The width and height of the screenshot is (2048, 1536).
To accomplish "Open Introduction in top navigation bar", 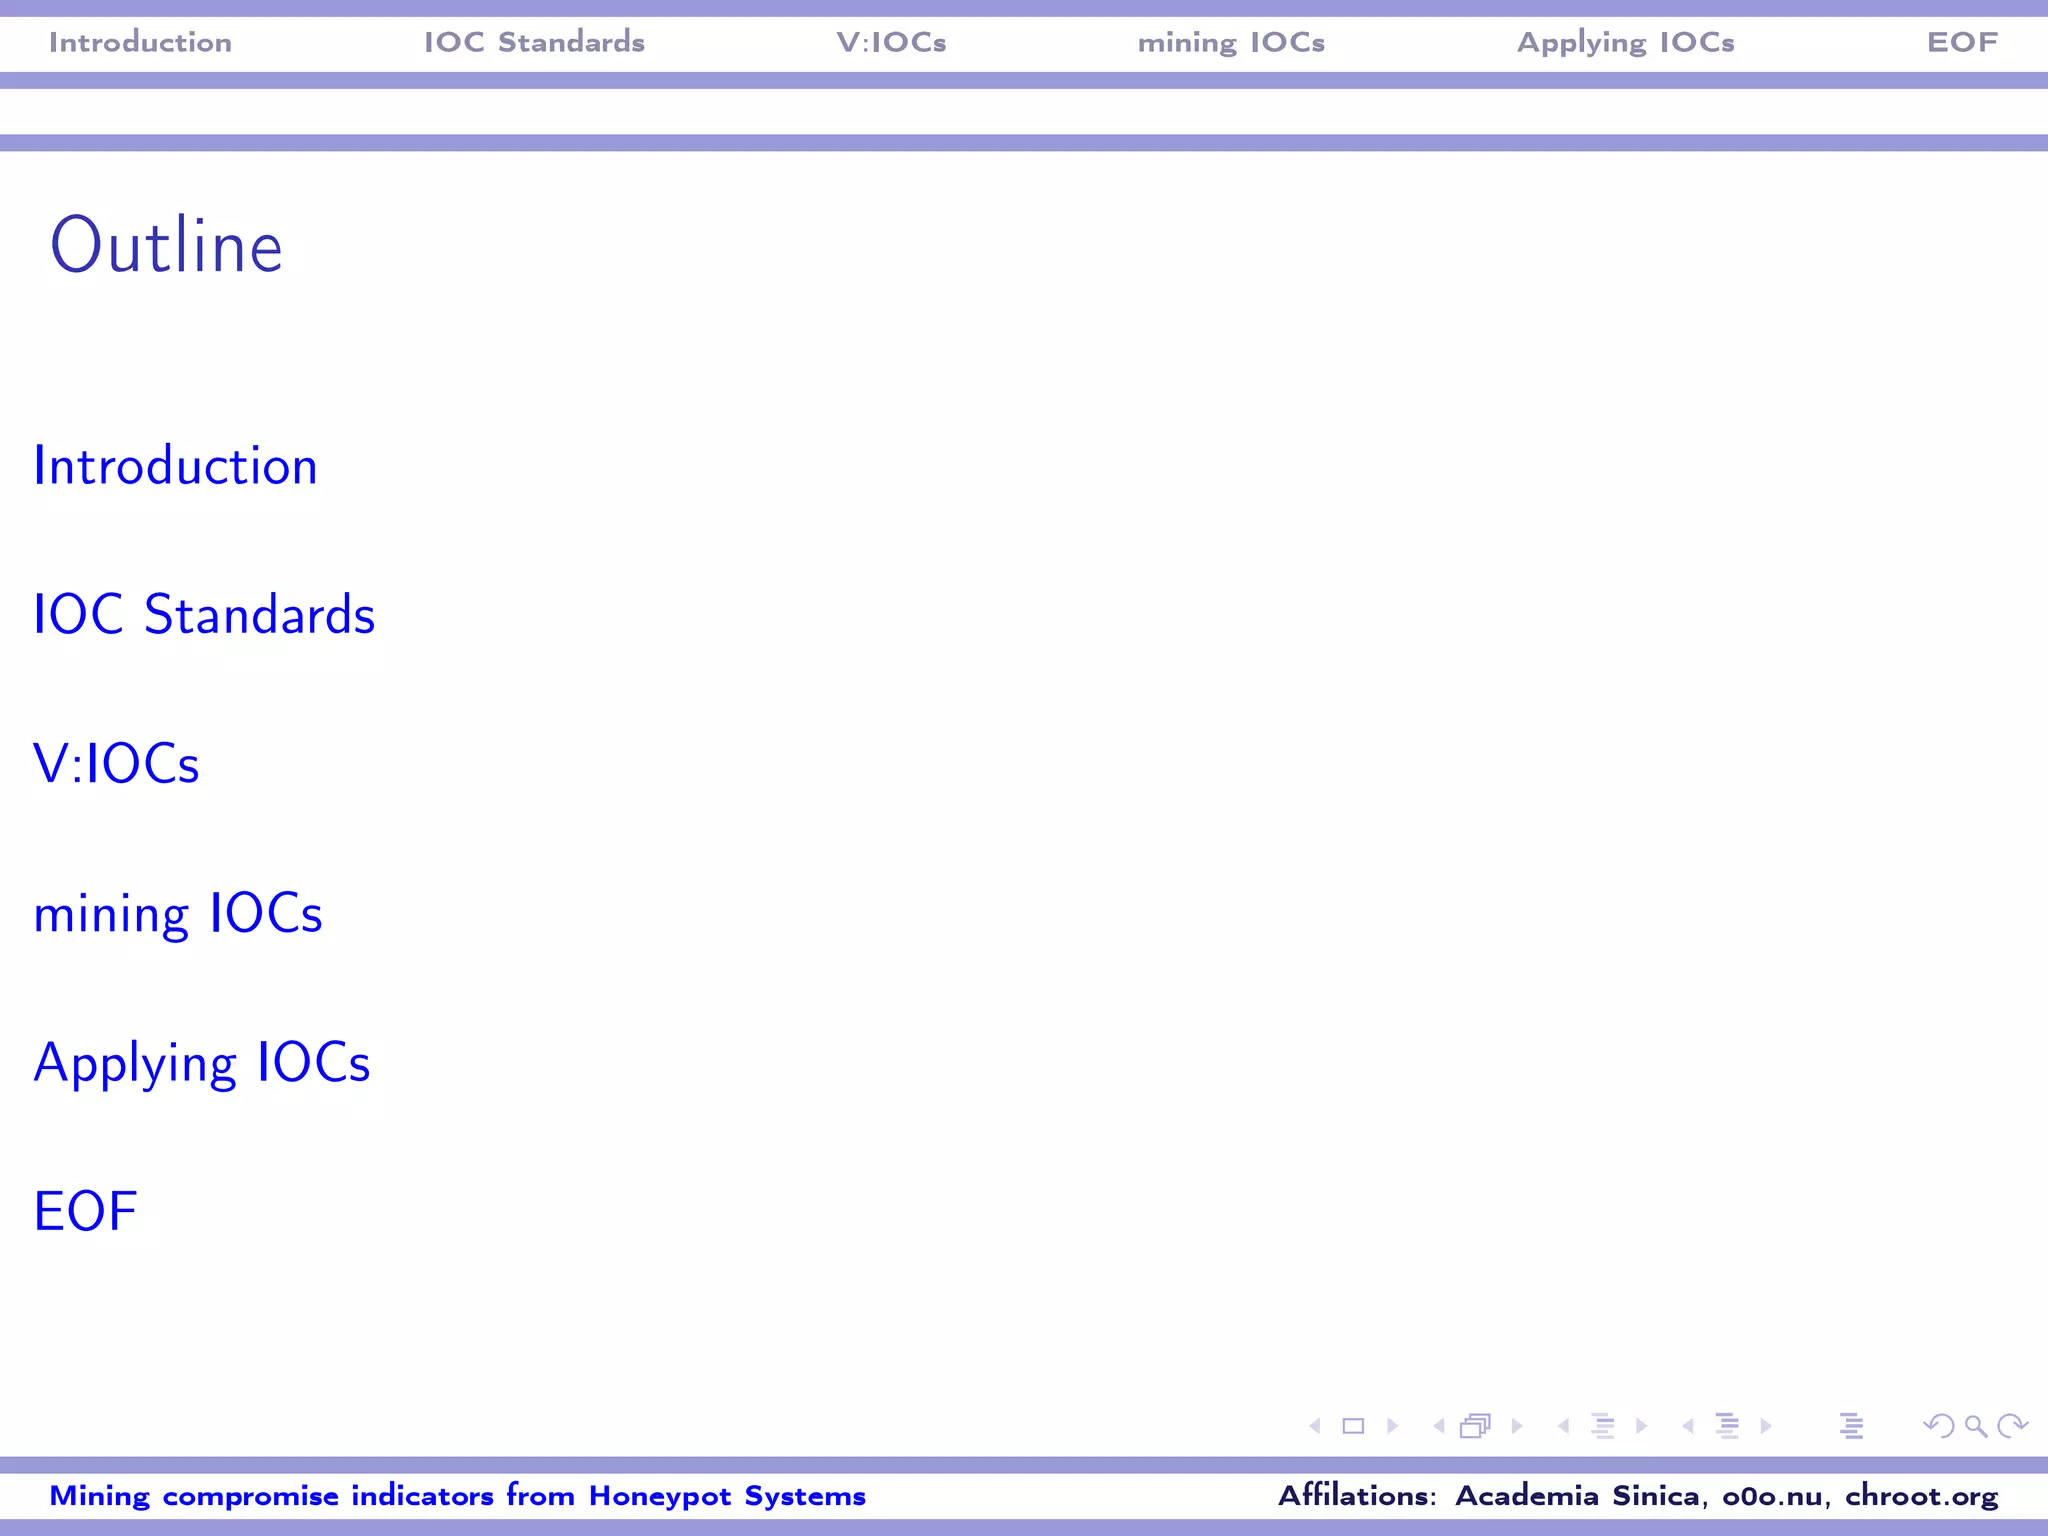I will [140, 43].
